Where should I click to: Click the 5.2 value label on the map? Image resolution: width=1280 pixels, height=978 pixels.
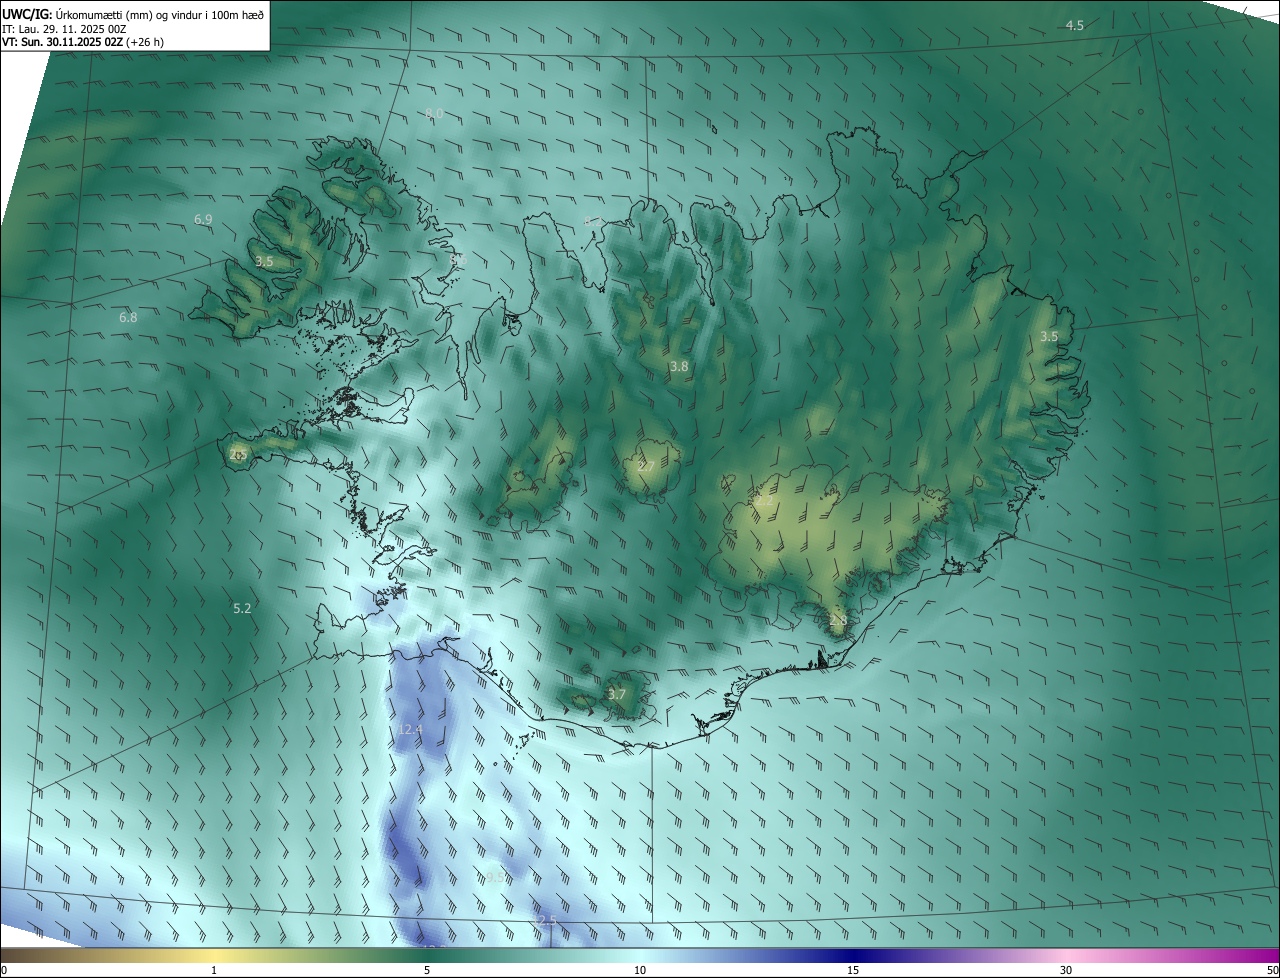(x=242, y=608)
